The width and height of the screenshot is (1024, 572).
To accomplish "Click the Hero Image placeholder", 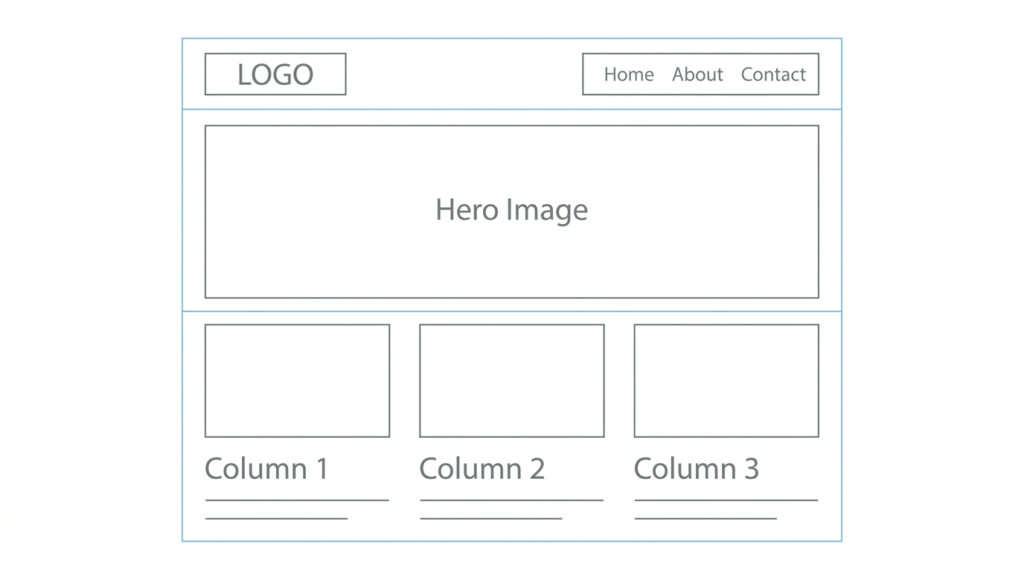I will tap(511, 211).
